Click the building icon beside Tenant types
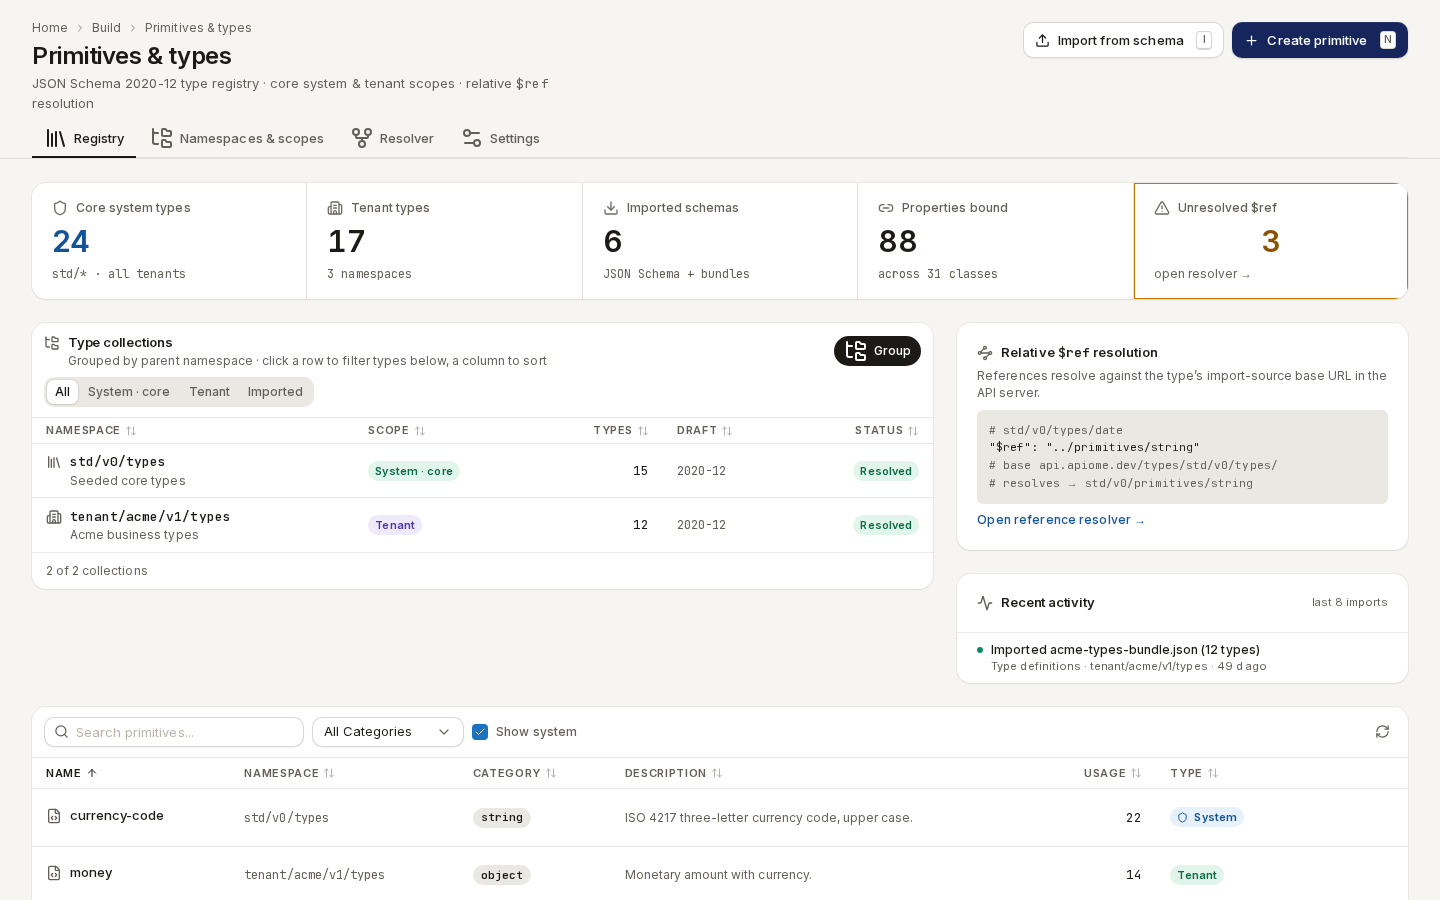This screenshot has height=900, width=1440. [335, 208]
